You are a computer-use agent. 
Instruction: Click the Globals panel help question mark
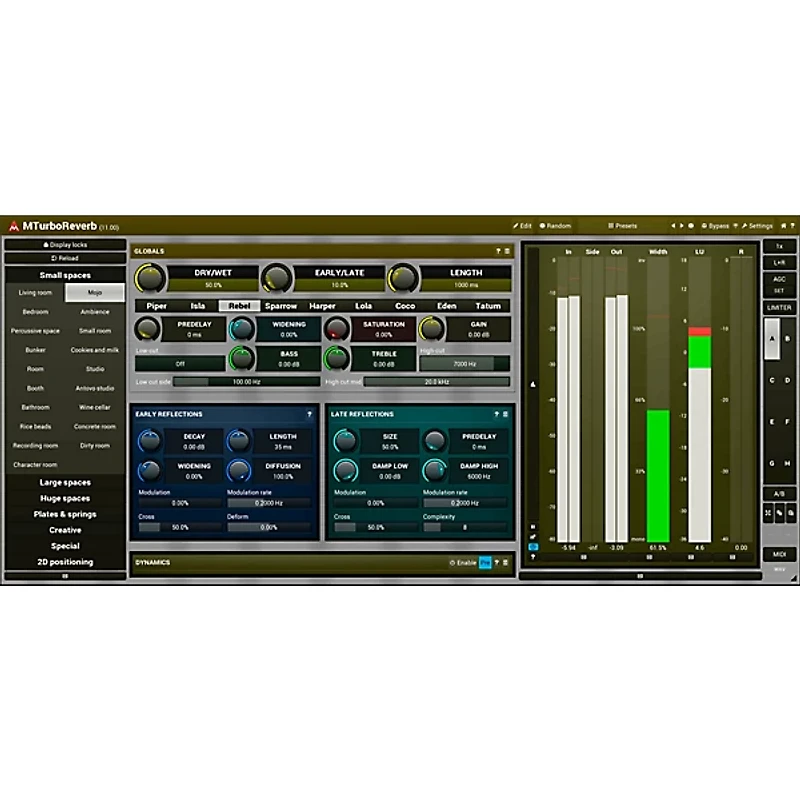(497, 251)
